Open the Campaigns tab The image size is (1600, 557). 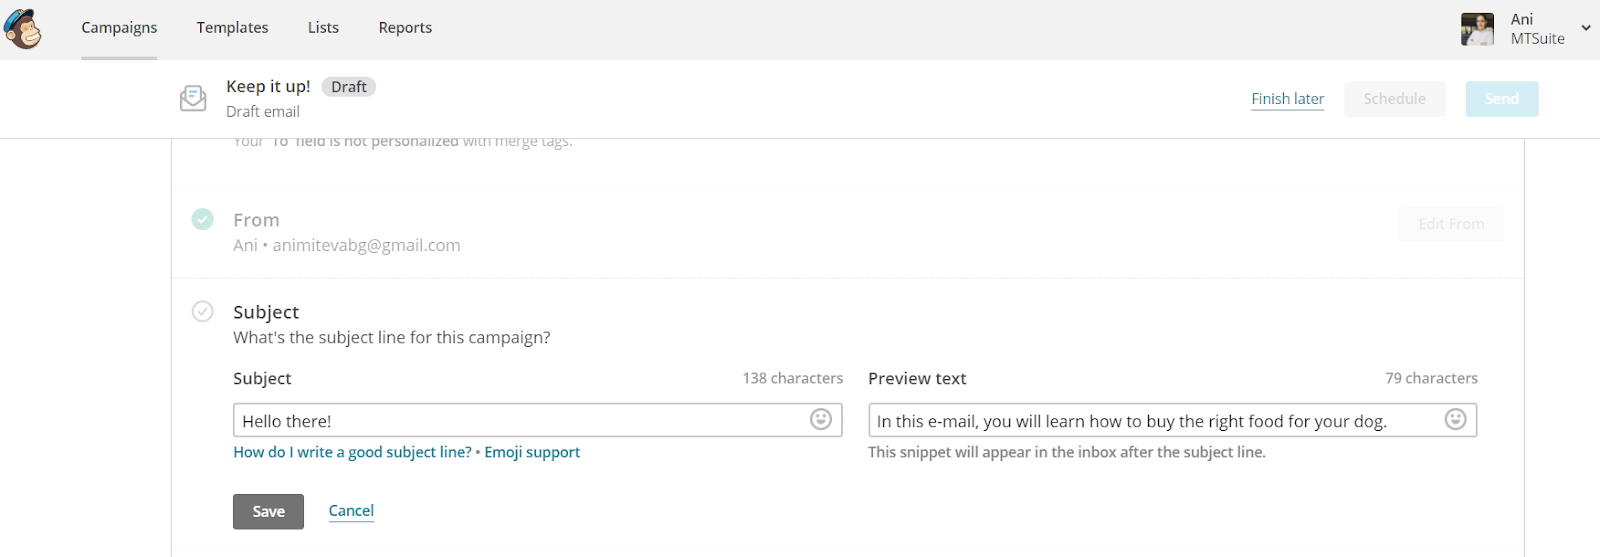pyautogui.click(x=119, y=28)
